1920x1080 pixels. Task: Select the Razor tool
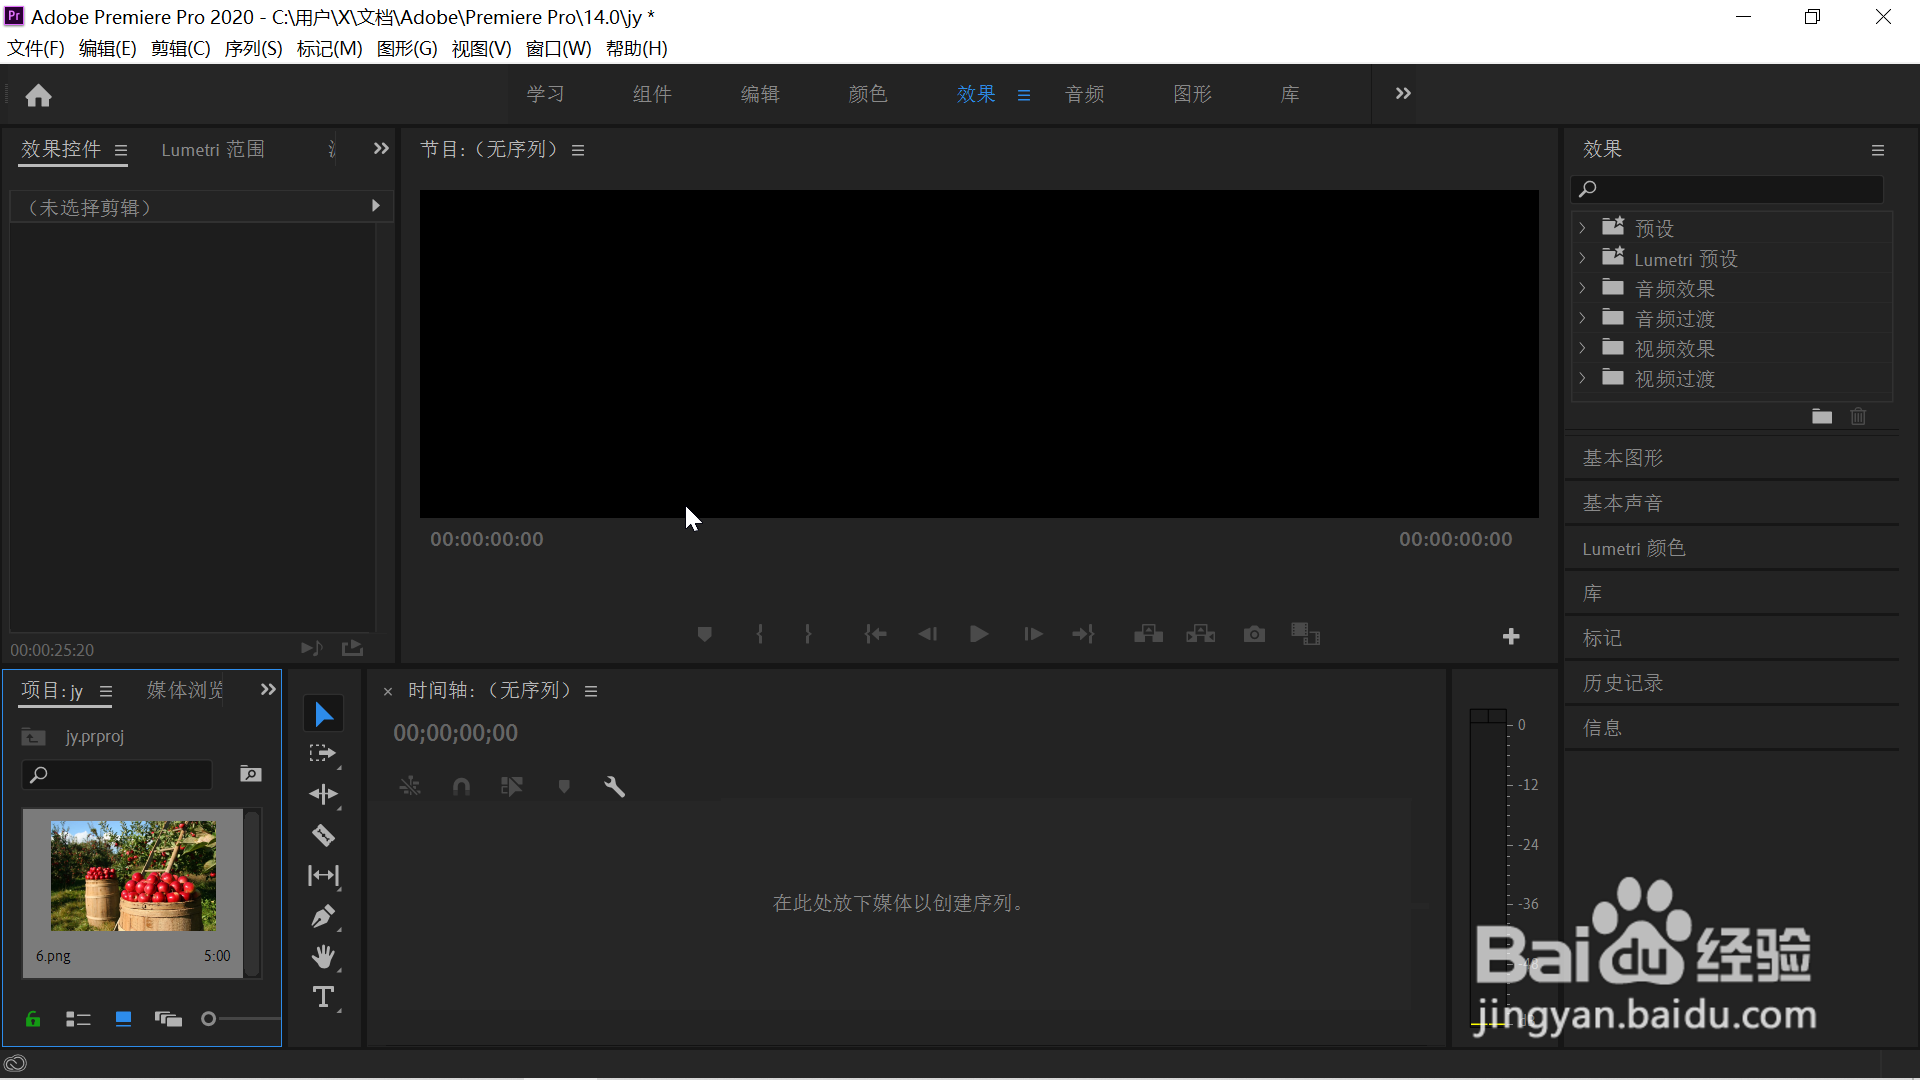tap(323, 835)
